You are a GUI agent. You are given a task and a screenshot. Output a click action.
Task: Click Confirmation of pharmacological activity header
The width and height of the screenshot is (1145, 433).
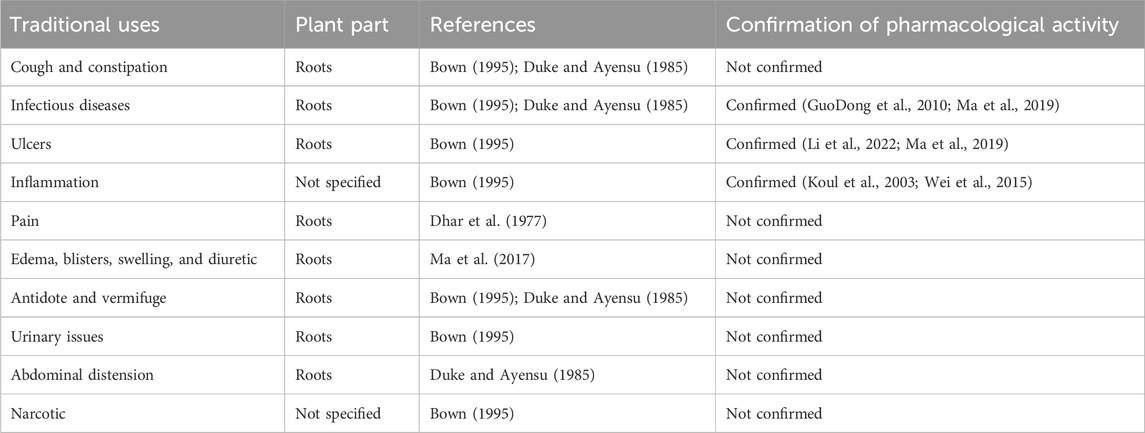tap(922, 24)
